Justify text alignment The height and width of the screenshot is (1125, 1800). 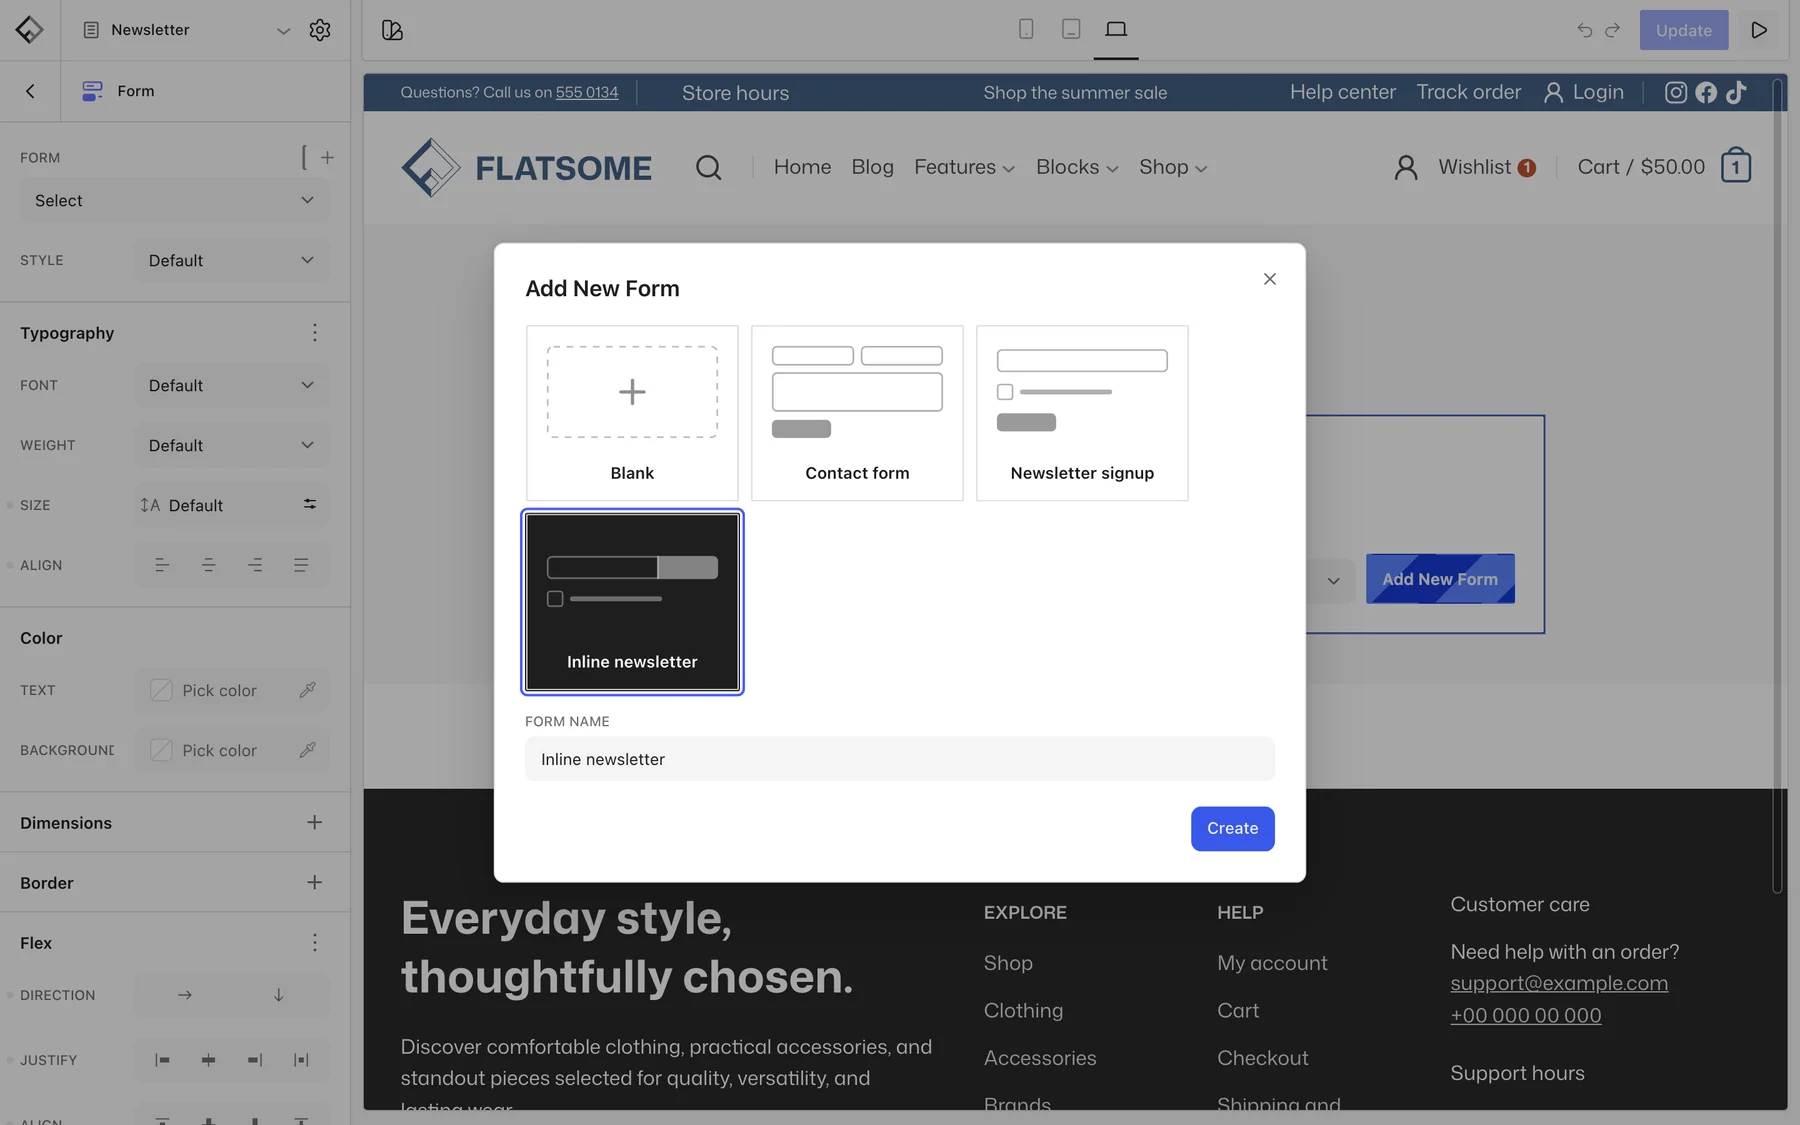pos(301,565)
